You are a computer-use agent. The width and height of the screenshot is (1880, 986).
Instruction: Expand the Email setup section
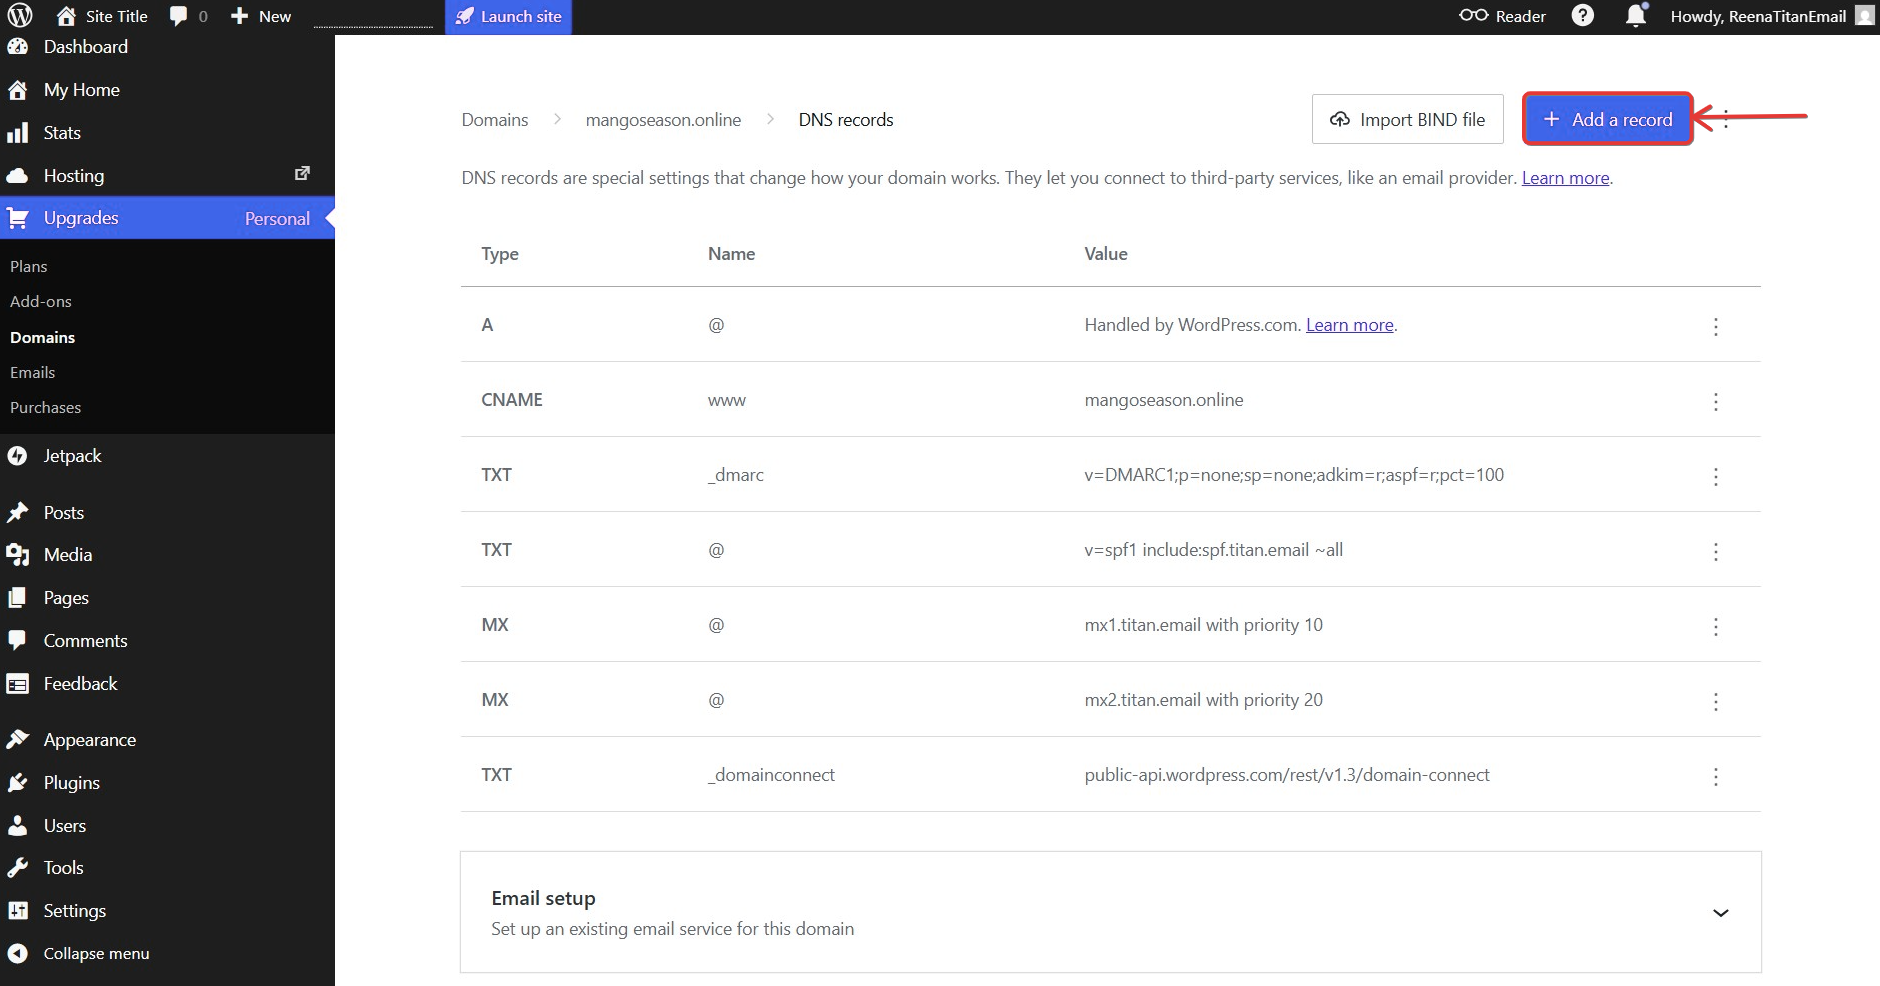point(1720,913)
